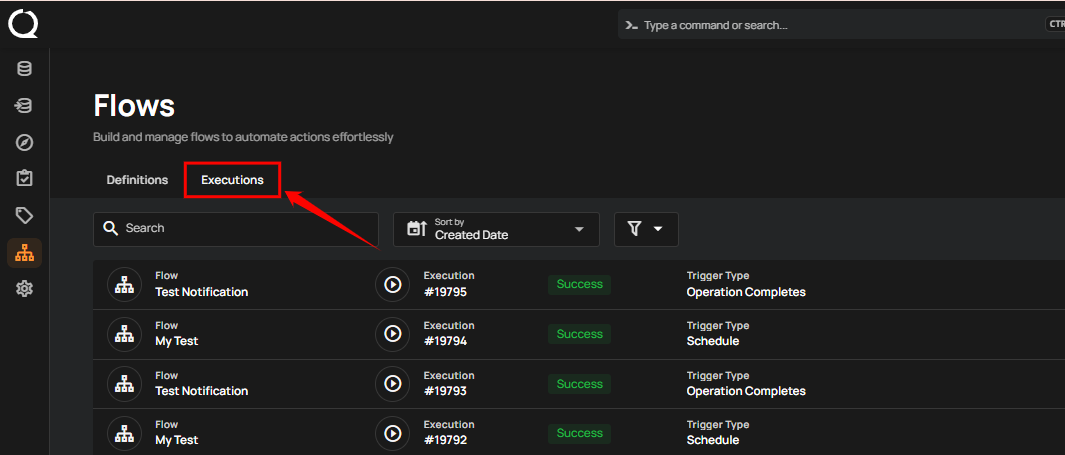This screenshot has width=1065, height=455.
Task: Select the Executions tab
Action: click(x=232, y=180)
